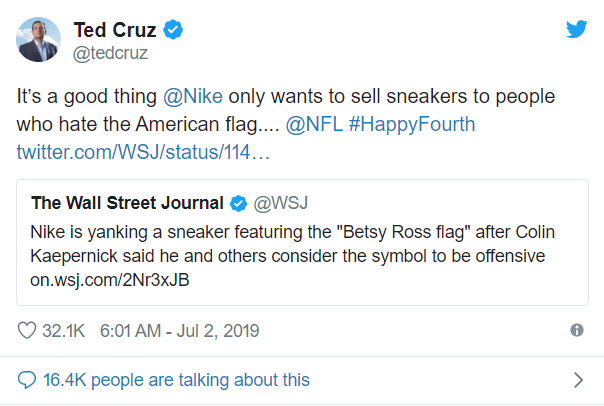The image size is (604, 406).
Task: Open the tweet info circle icon
Action: 577,330
